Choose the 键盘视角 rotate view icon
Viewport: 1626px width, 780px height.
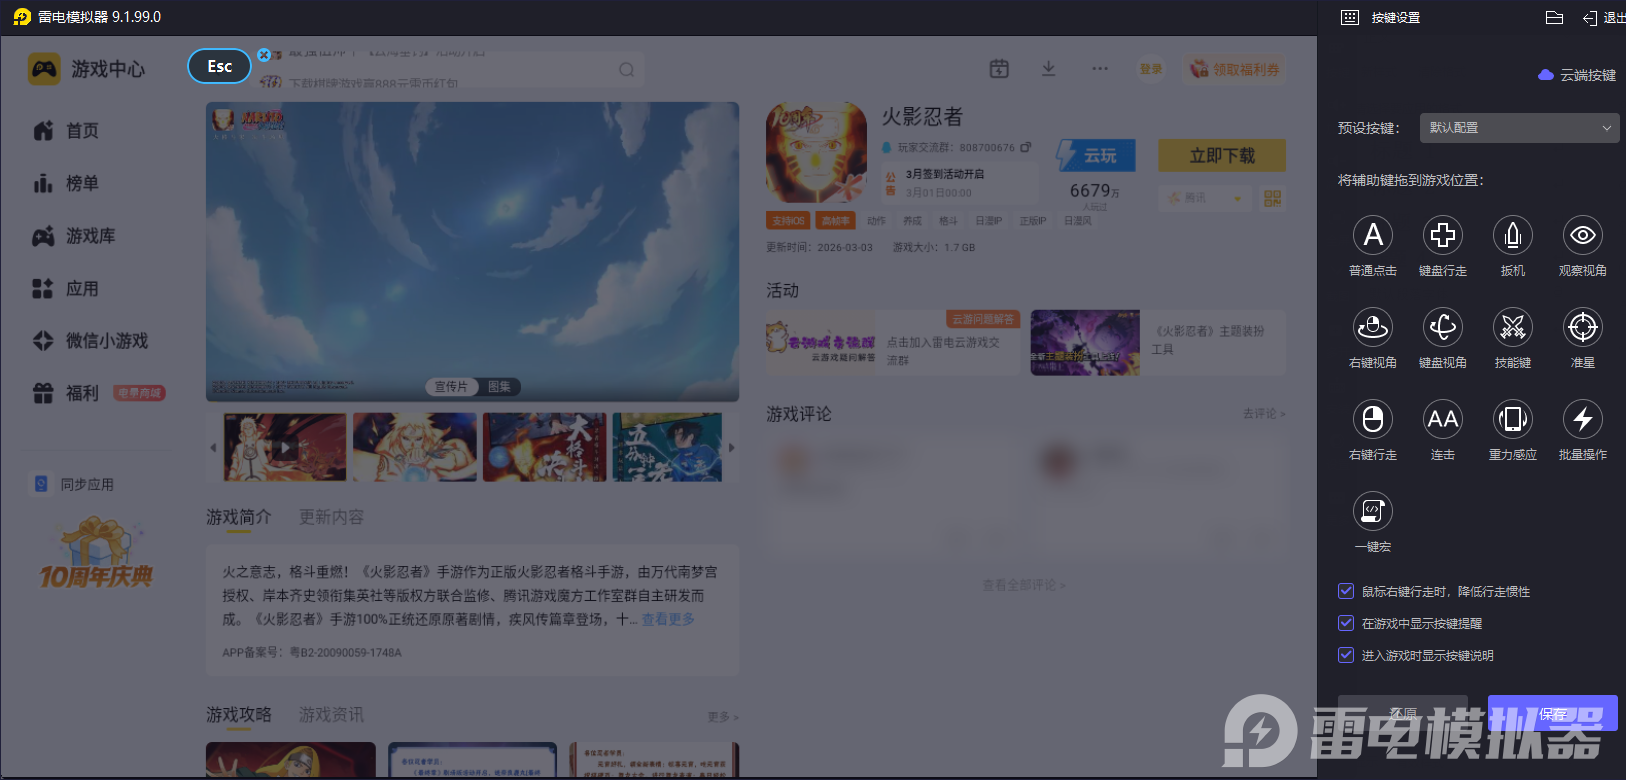coord(1443,327)
